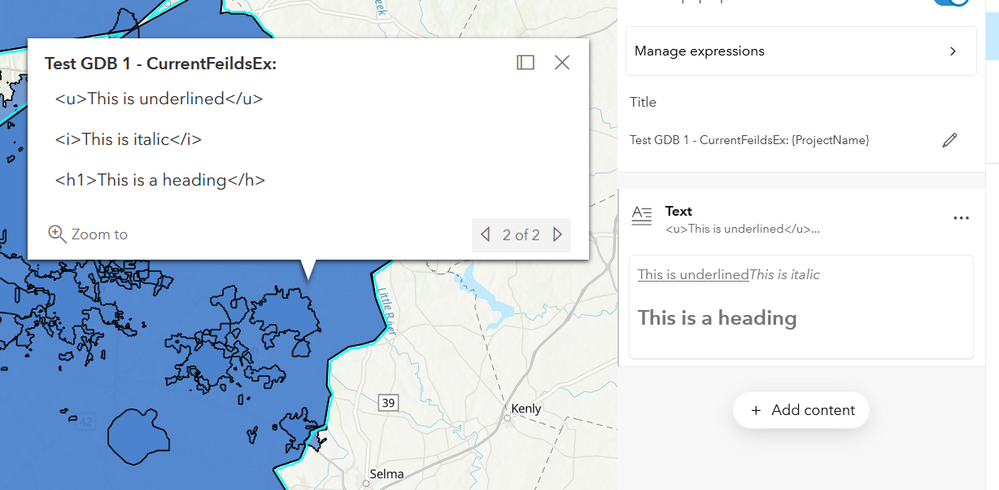Dock the popup using the dock icon

[525, 62]
